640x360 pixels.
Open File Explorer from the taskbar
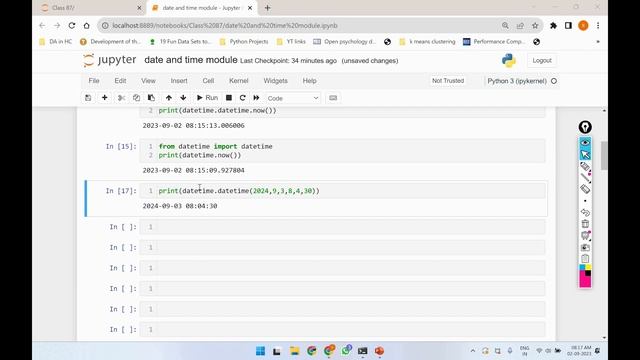pos(294,351)
